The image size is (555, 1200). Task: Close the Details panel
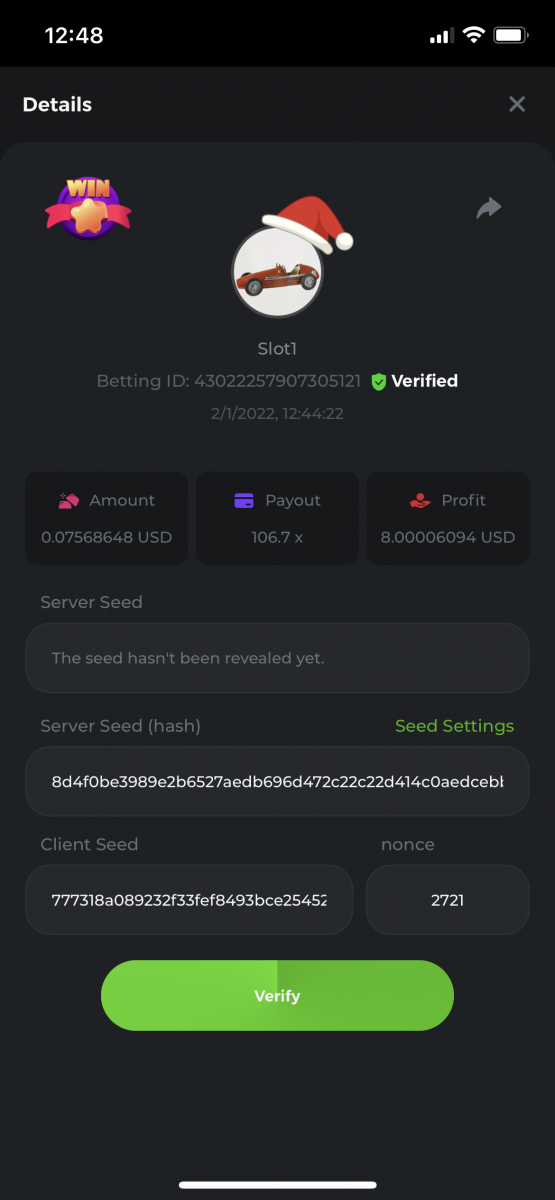click(517, 104)
